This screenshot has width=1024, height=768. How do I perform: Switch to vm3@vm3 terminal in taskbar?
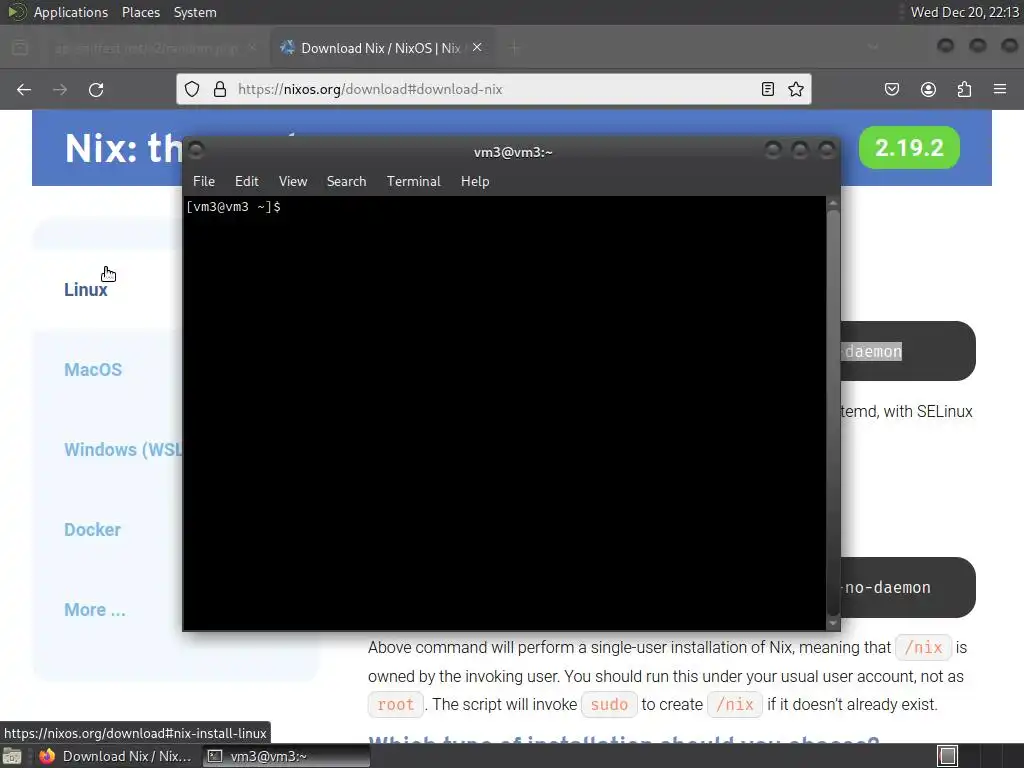pyautogui.click(x=286, y=756)
